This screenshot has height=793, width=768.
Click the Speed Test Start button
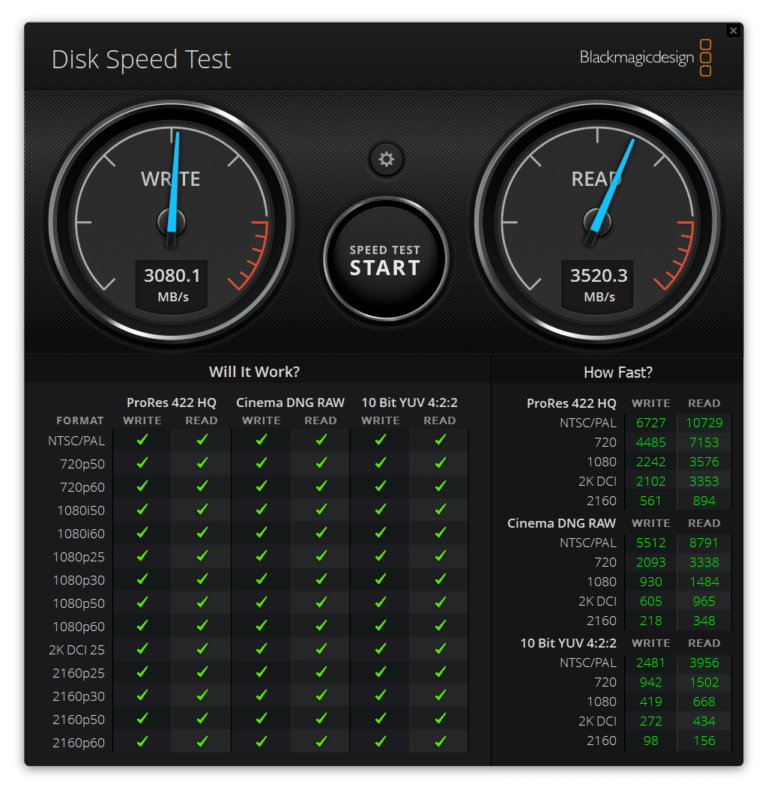[x=385, y=259]
